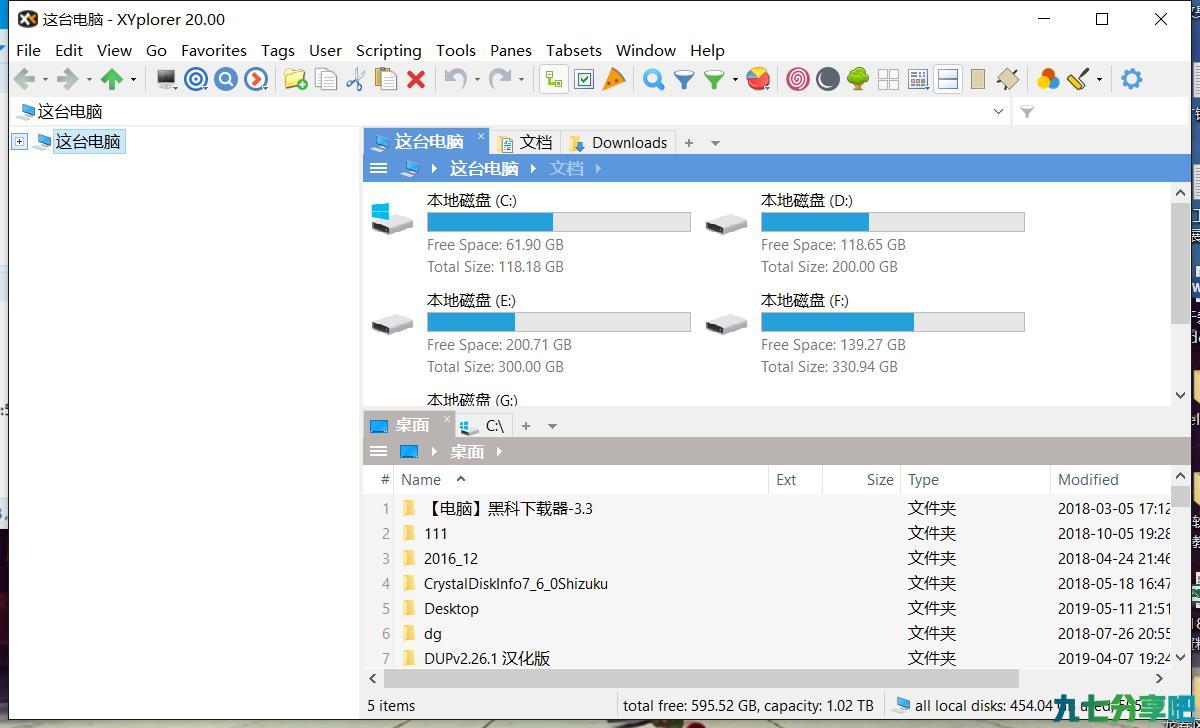Click the blue funnel filter icon
Viewport: 1200px width, 728px height.
point(684,79)
